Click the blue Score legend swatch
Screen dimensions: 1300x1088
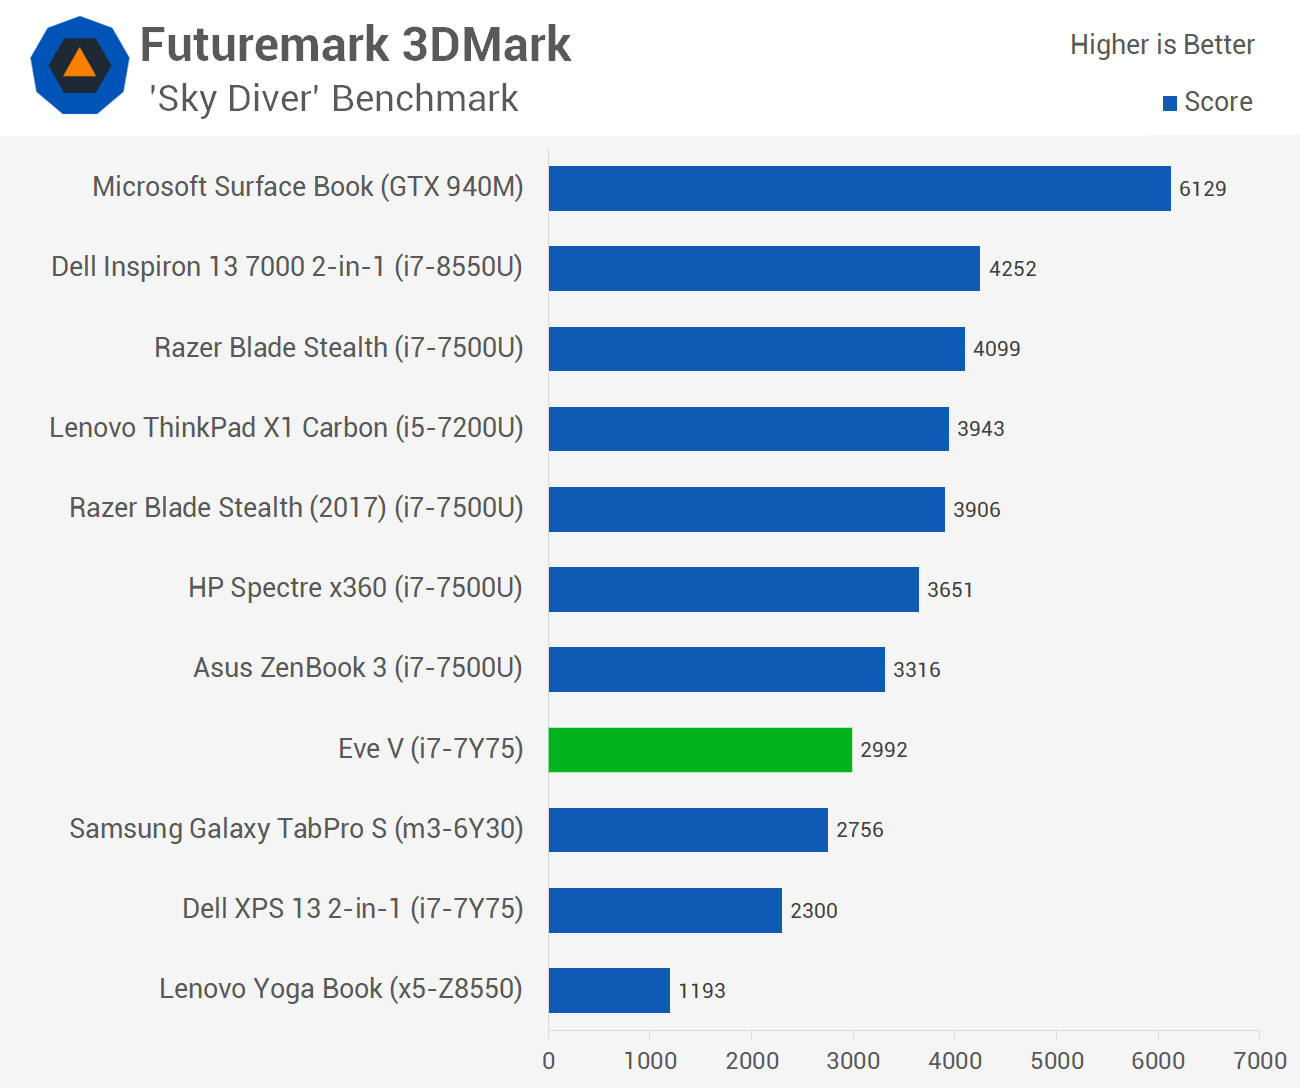tap(1170, 103)
